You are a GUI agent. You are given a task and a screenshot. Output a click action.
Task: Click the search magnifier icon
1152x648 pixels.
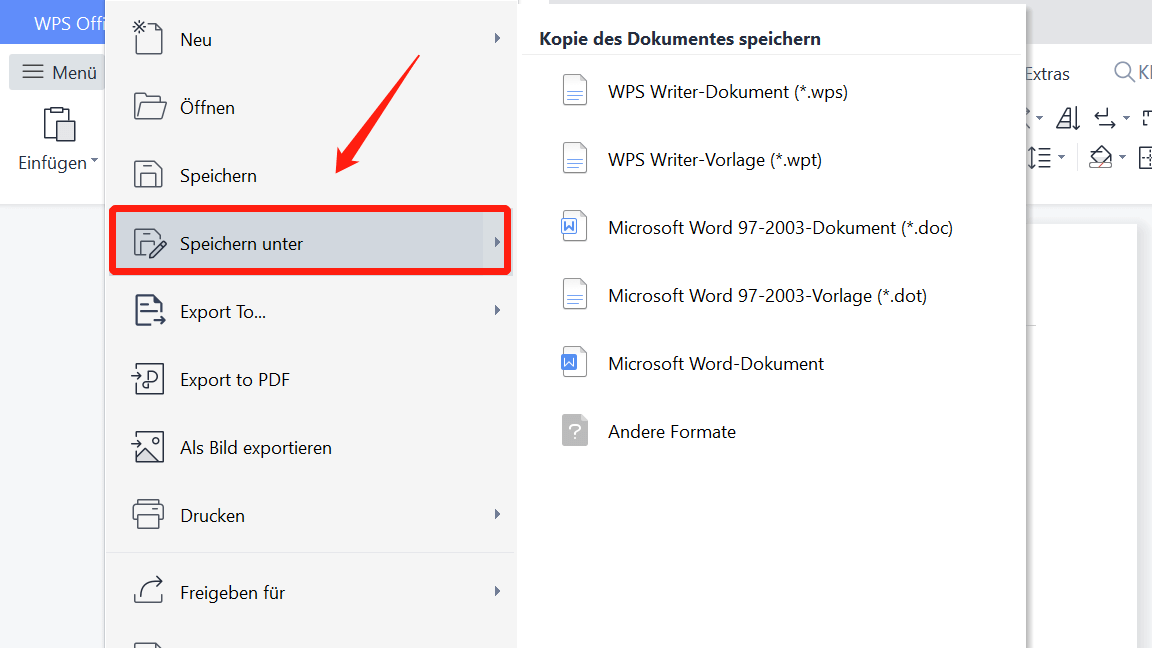click(1124, 72)
